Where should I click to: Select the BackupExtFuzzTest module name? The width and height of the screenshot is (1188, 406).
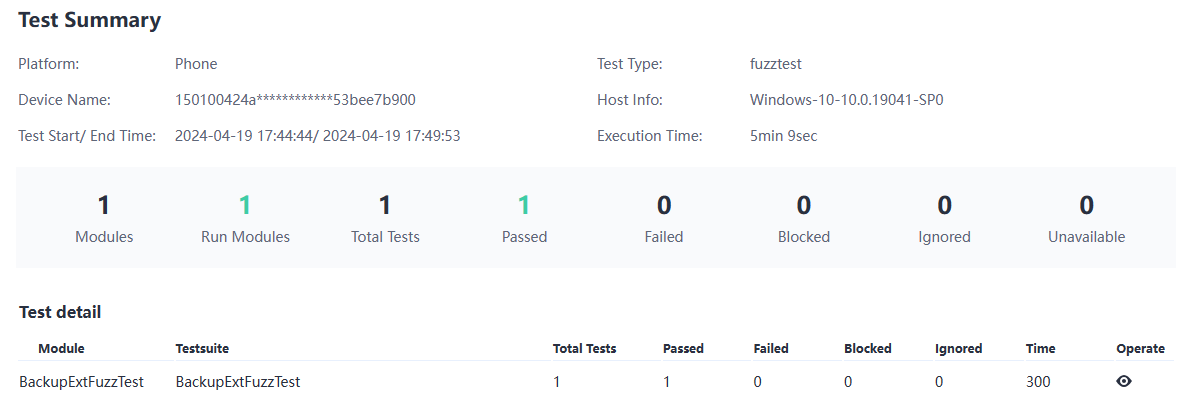coord(81,383)
